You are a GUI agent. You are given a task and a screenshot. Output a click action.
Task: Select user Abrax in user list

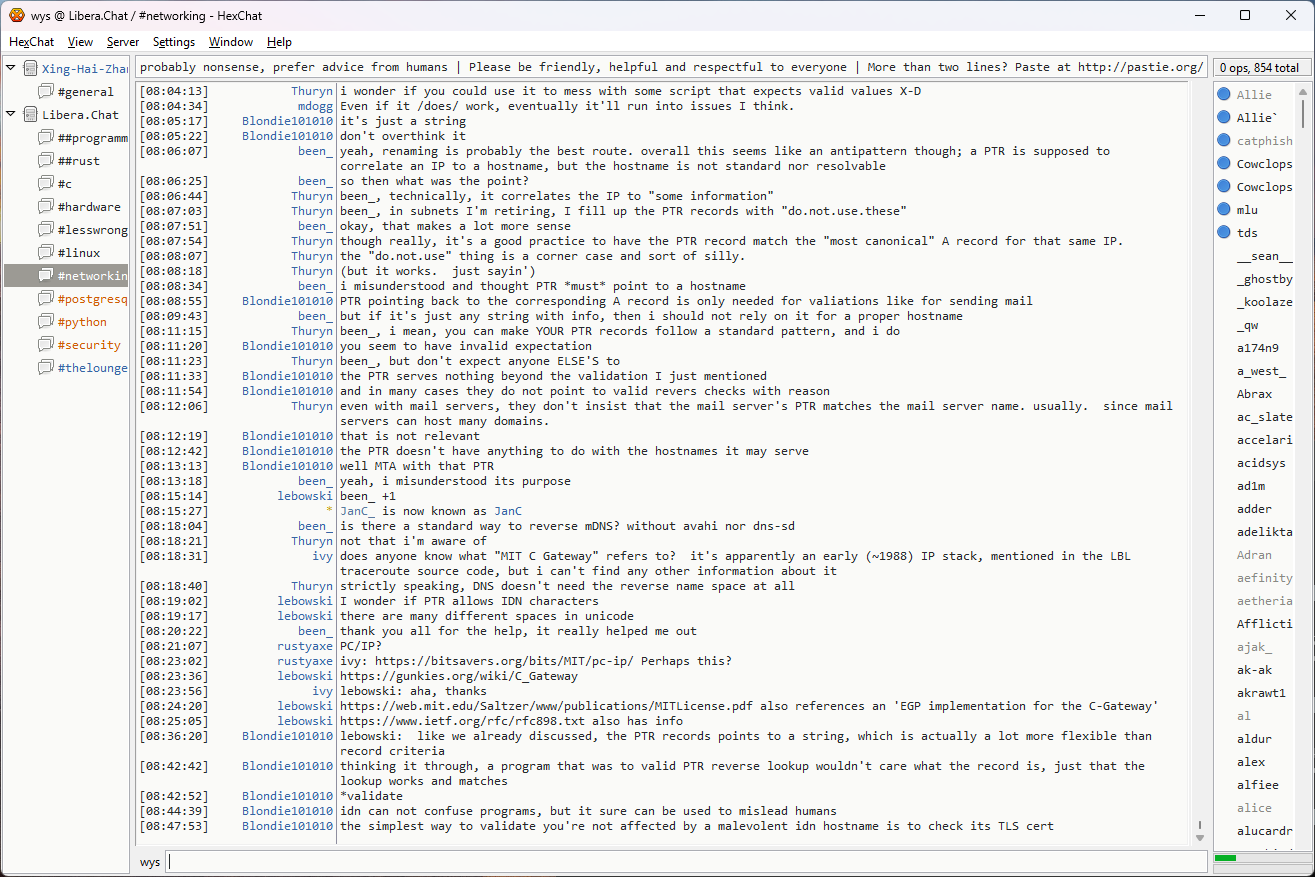click(1255, 394)
